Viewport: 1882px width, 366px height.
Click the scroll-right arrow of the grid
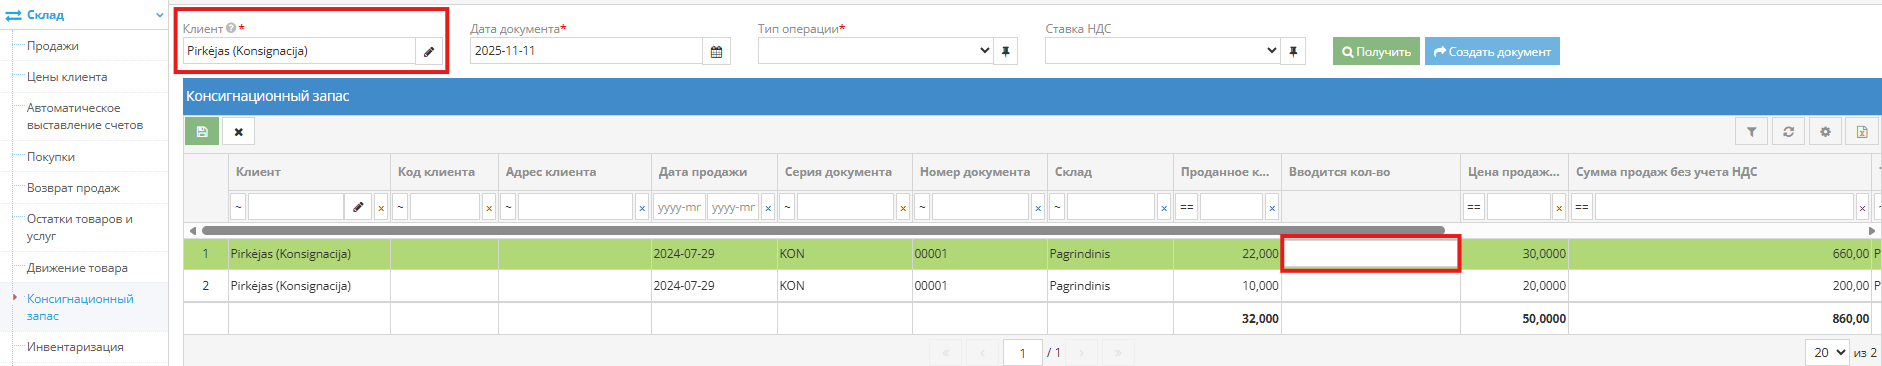point(1872,230)
